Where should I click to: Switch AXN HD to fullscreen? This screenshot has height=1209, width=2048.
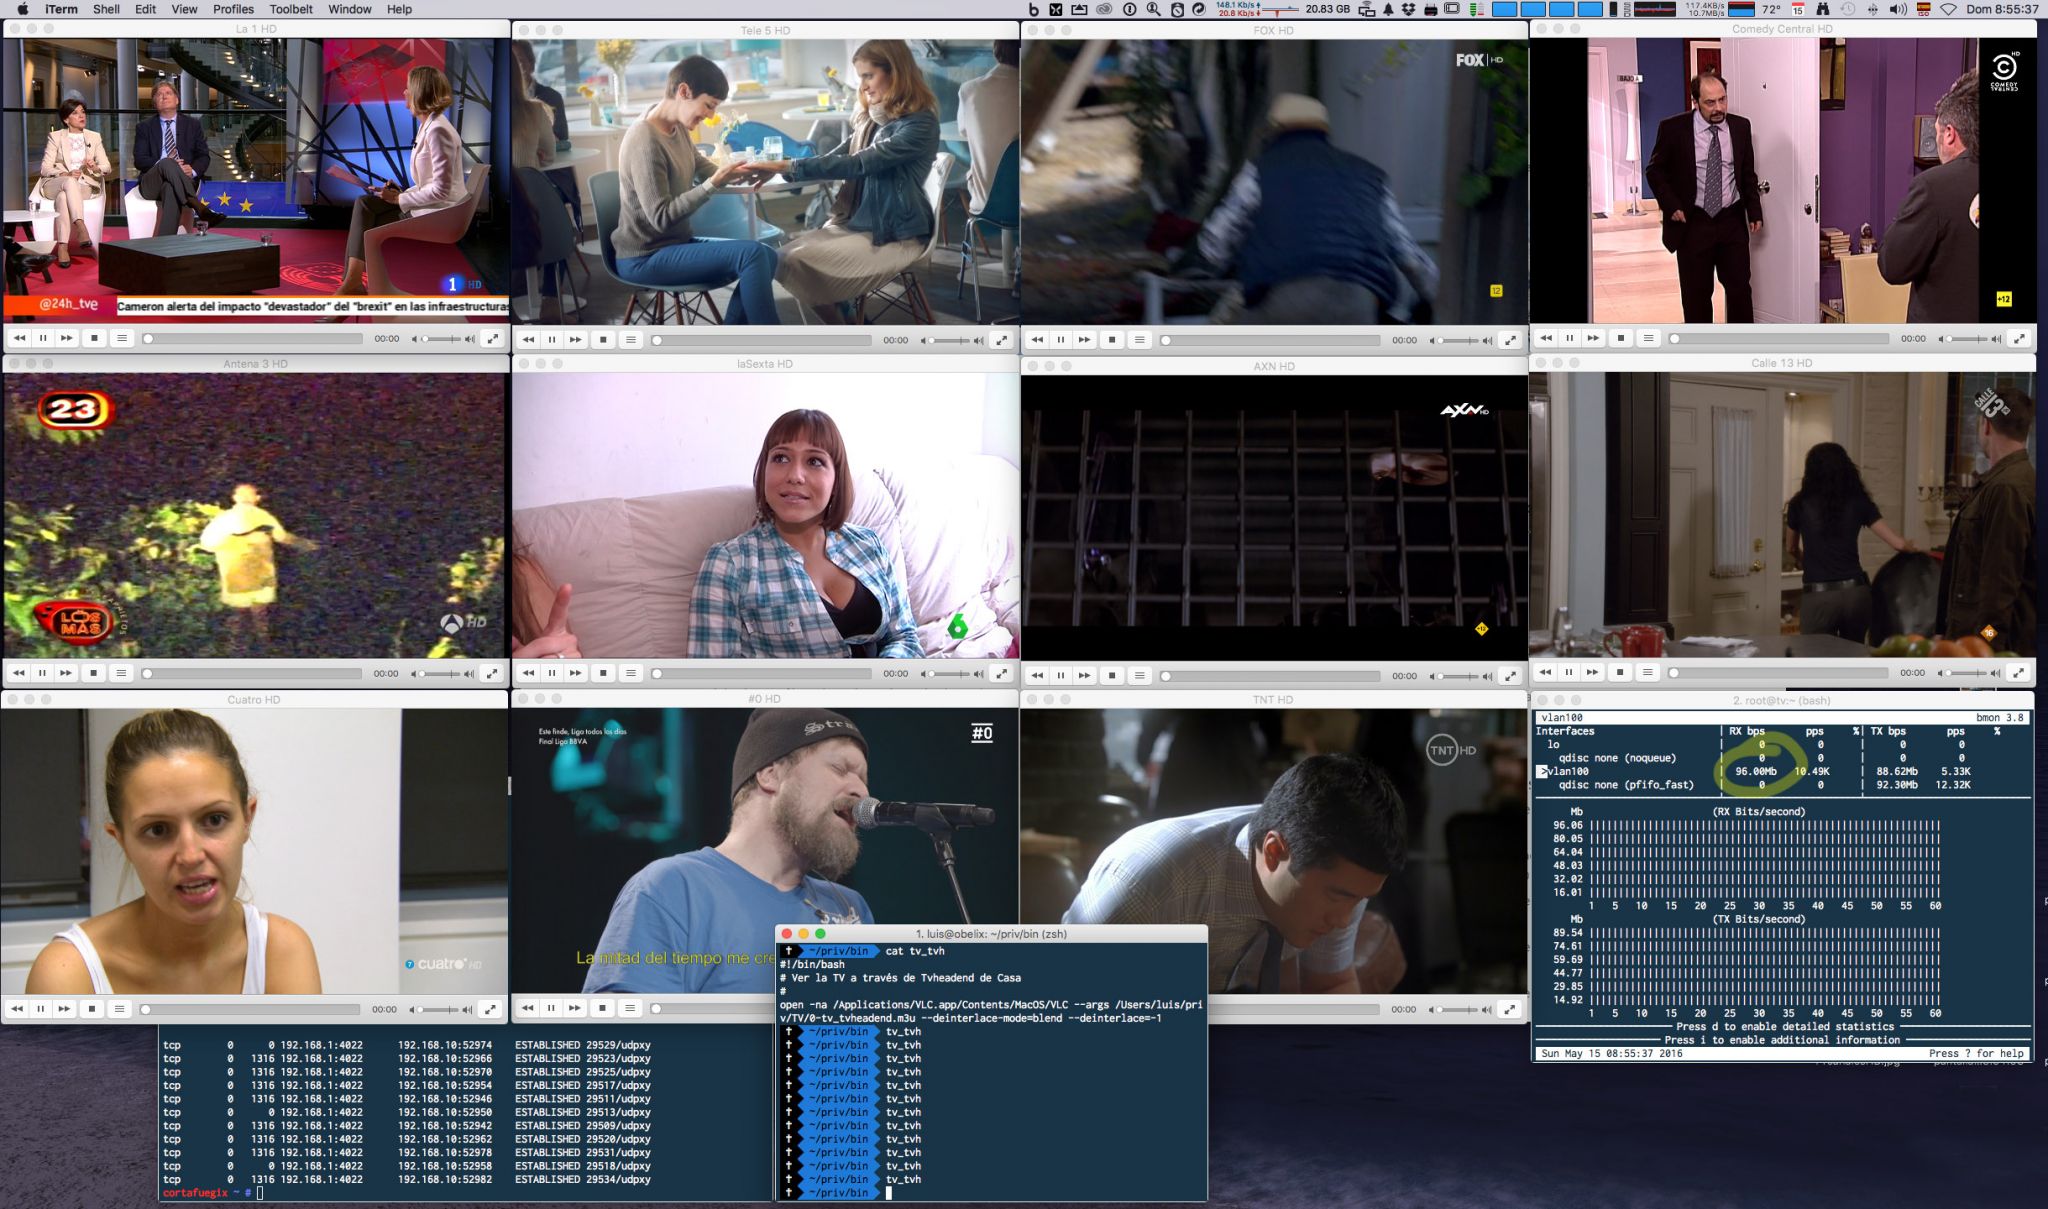(1510, 675)
